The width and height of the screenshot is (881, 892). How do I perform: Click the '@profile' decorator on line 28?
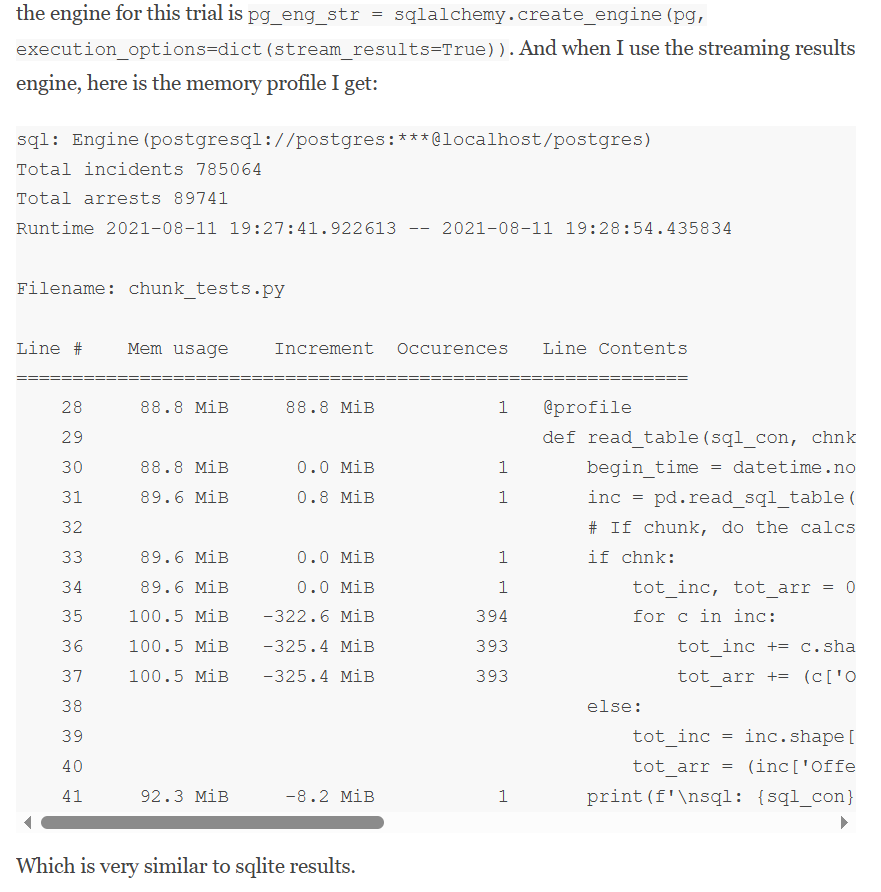[x=587, y=408]
